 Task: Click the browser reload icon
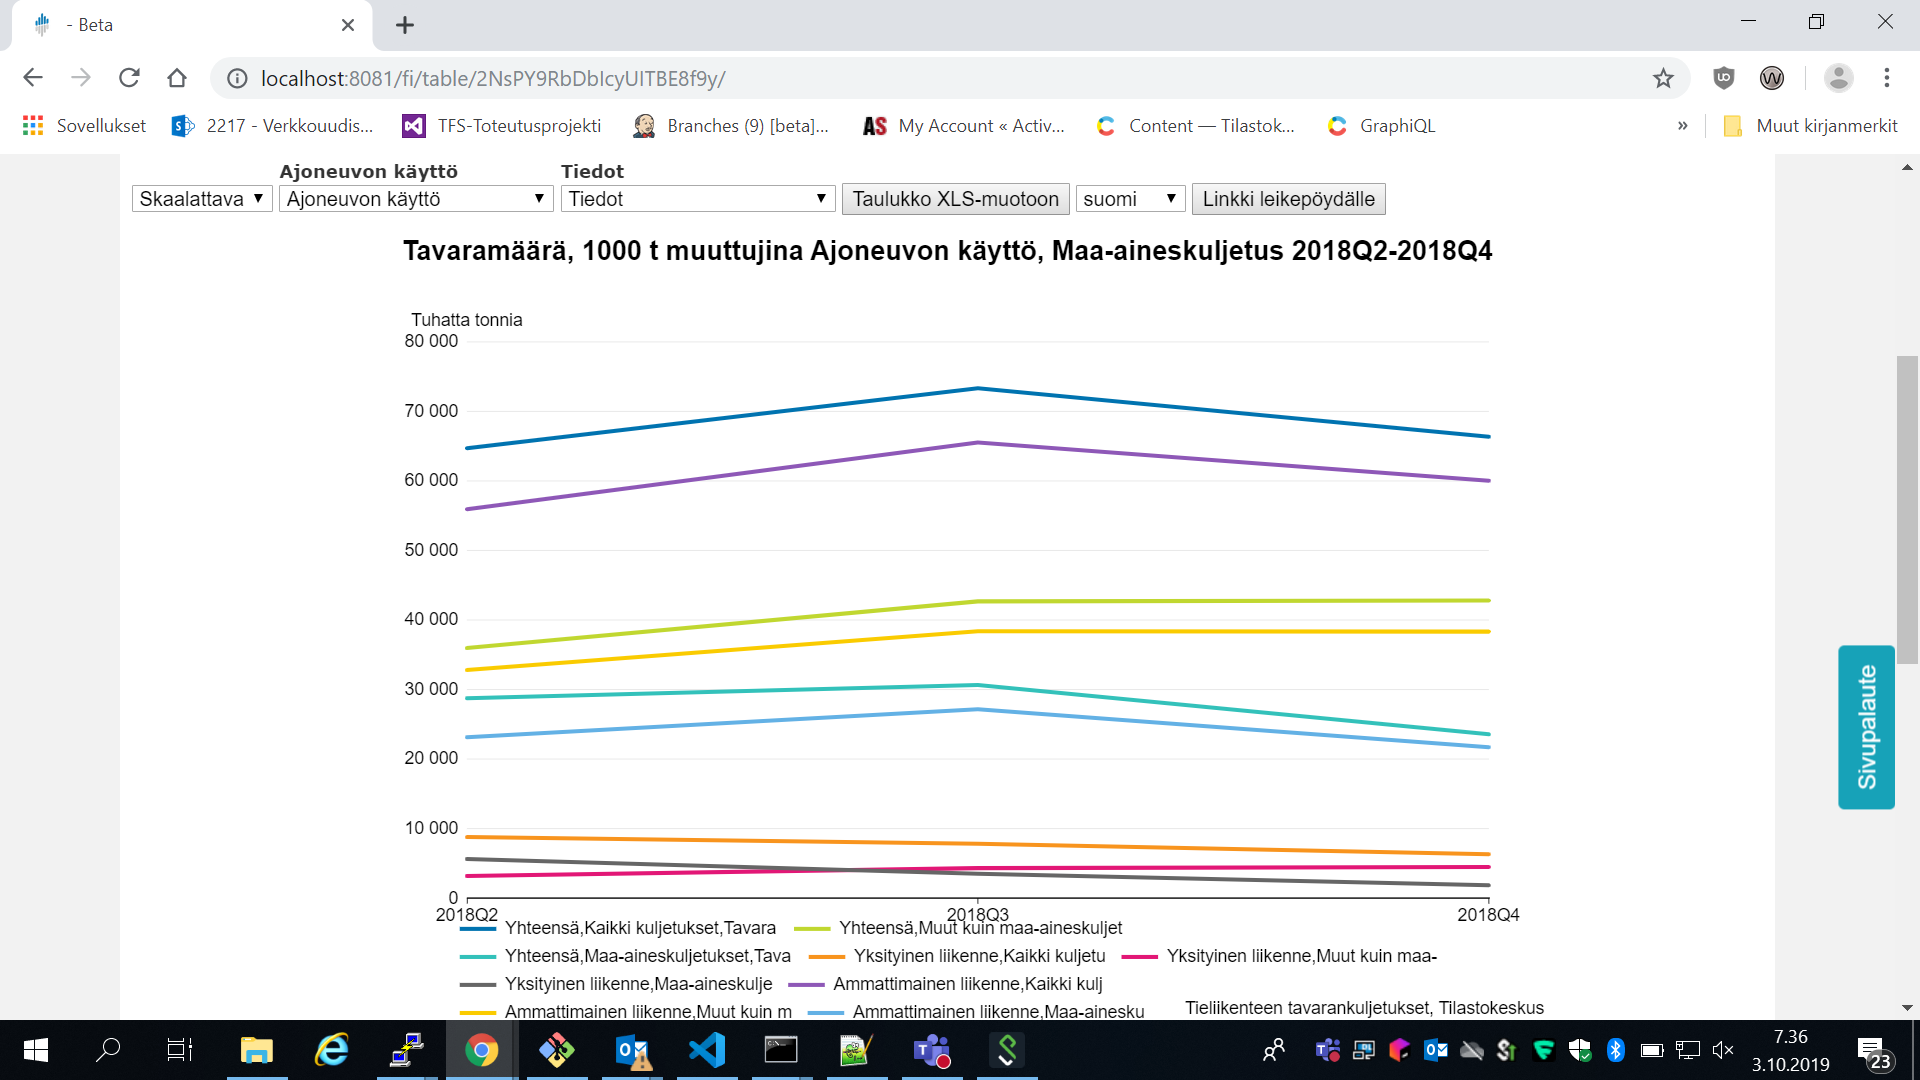pos(129,78)
